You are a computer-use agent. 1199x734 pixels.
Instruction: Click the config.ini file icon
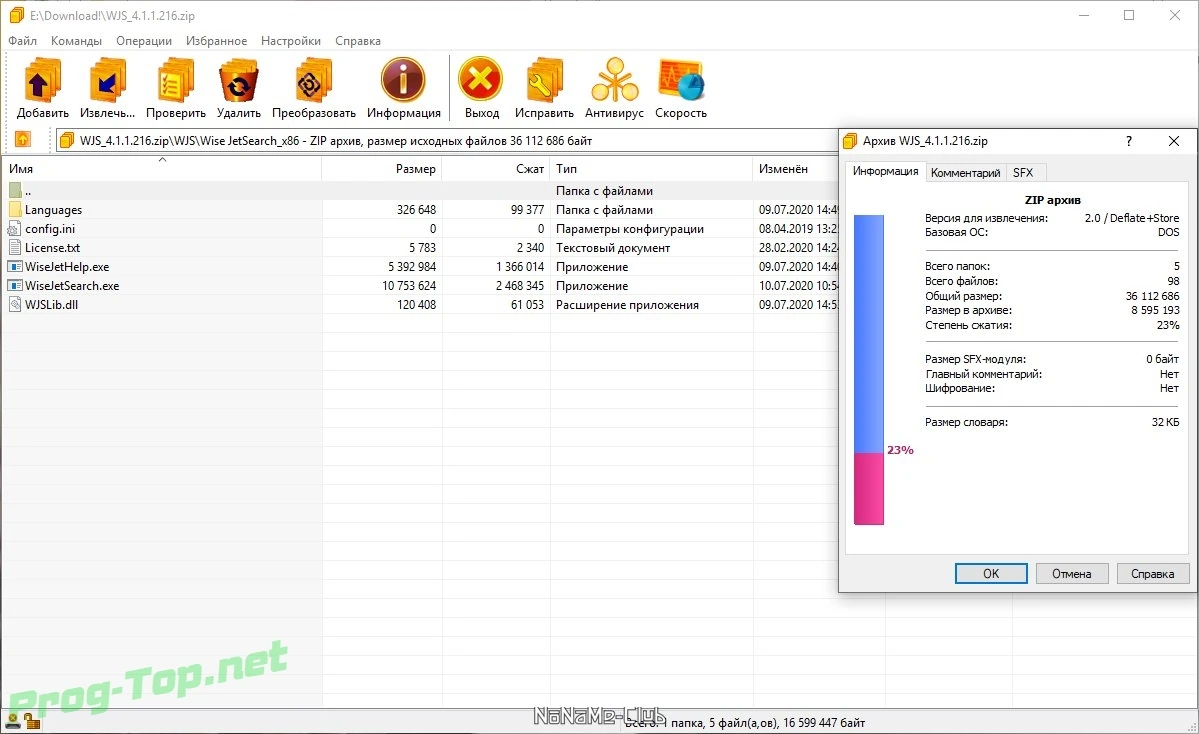tap(15, 229)
